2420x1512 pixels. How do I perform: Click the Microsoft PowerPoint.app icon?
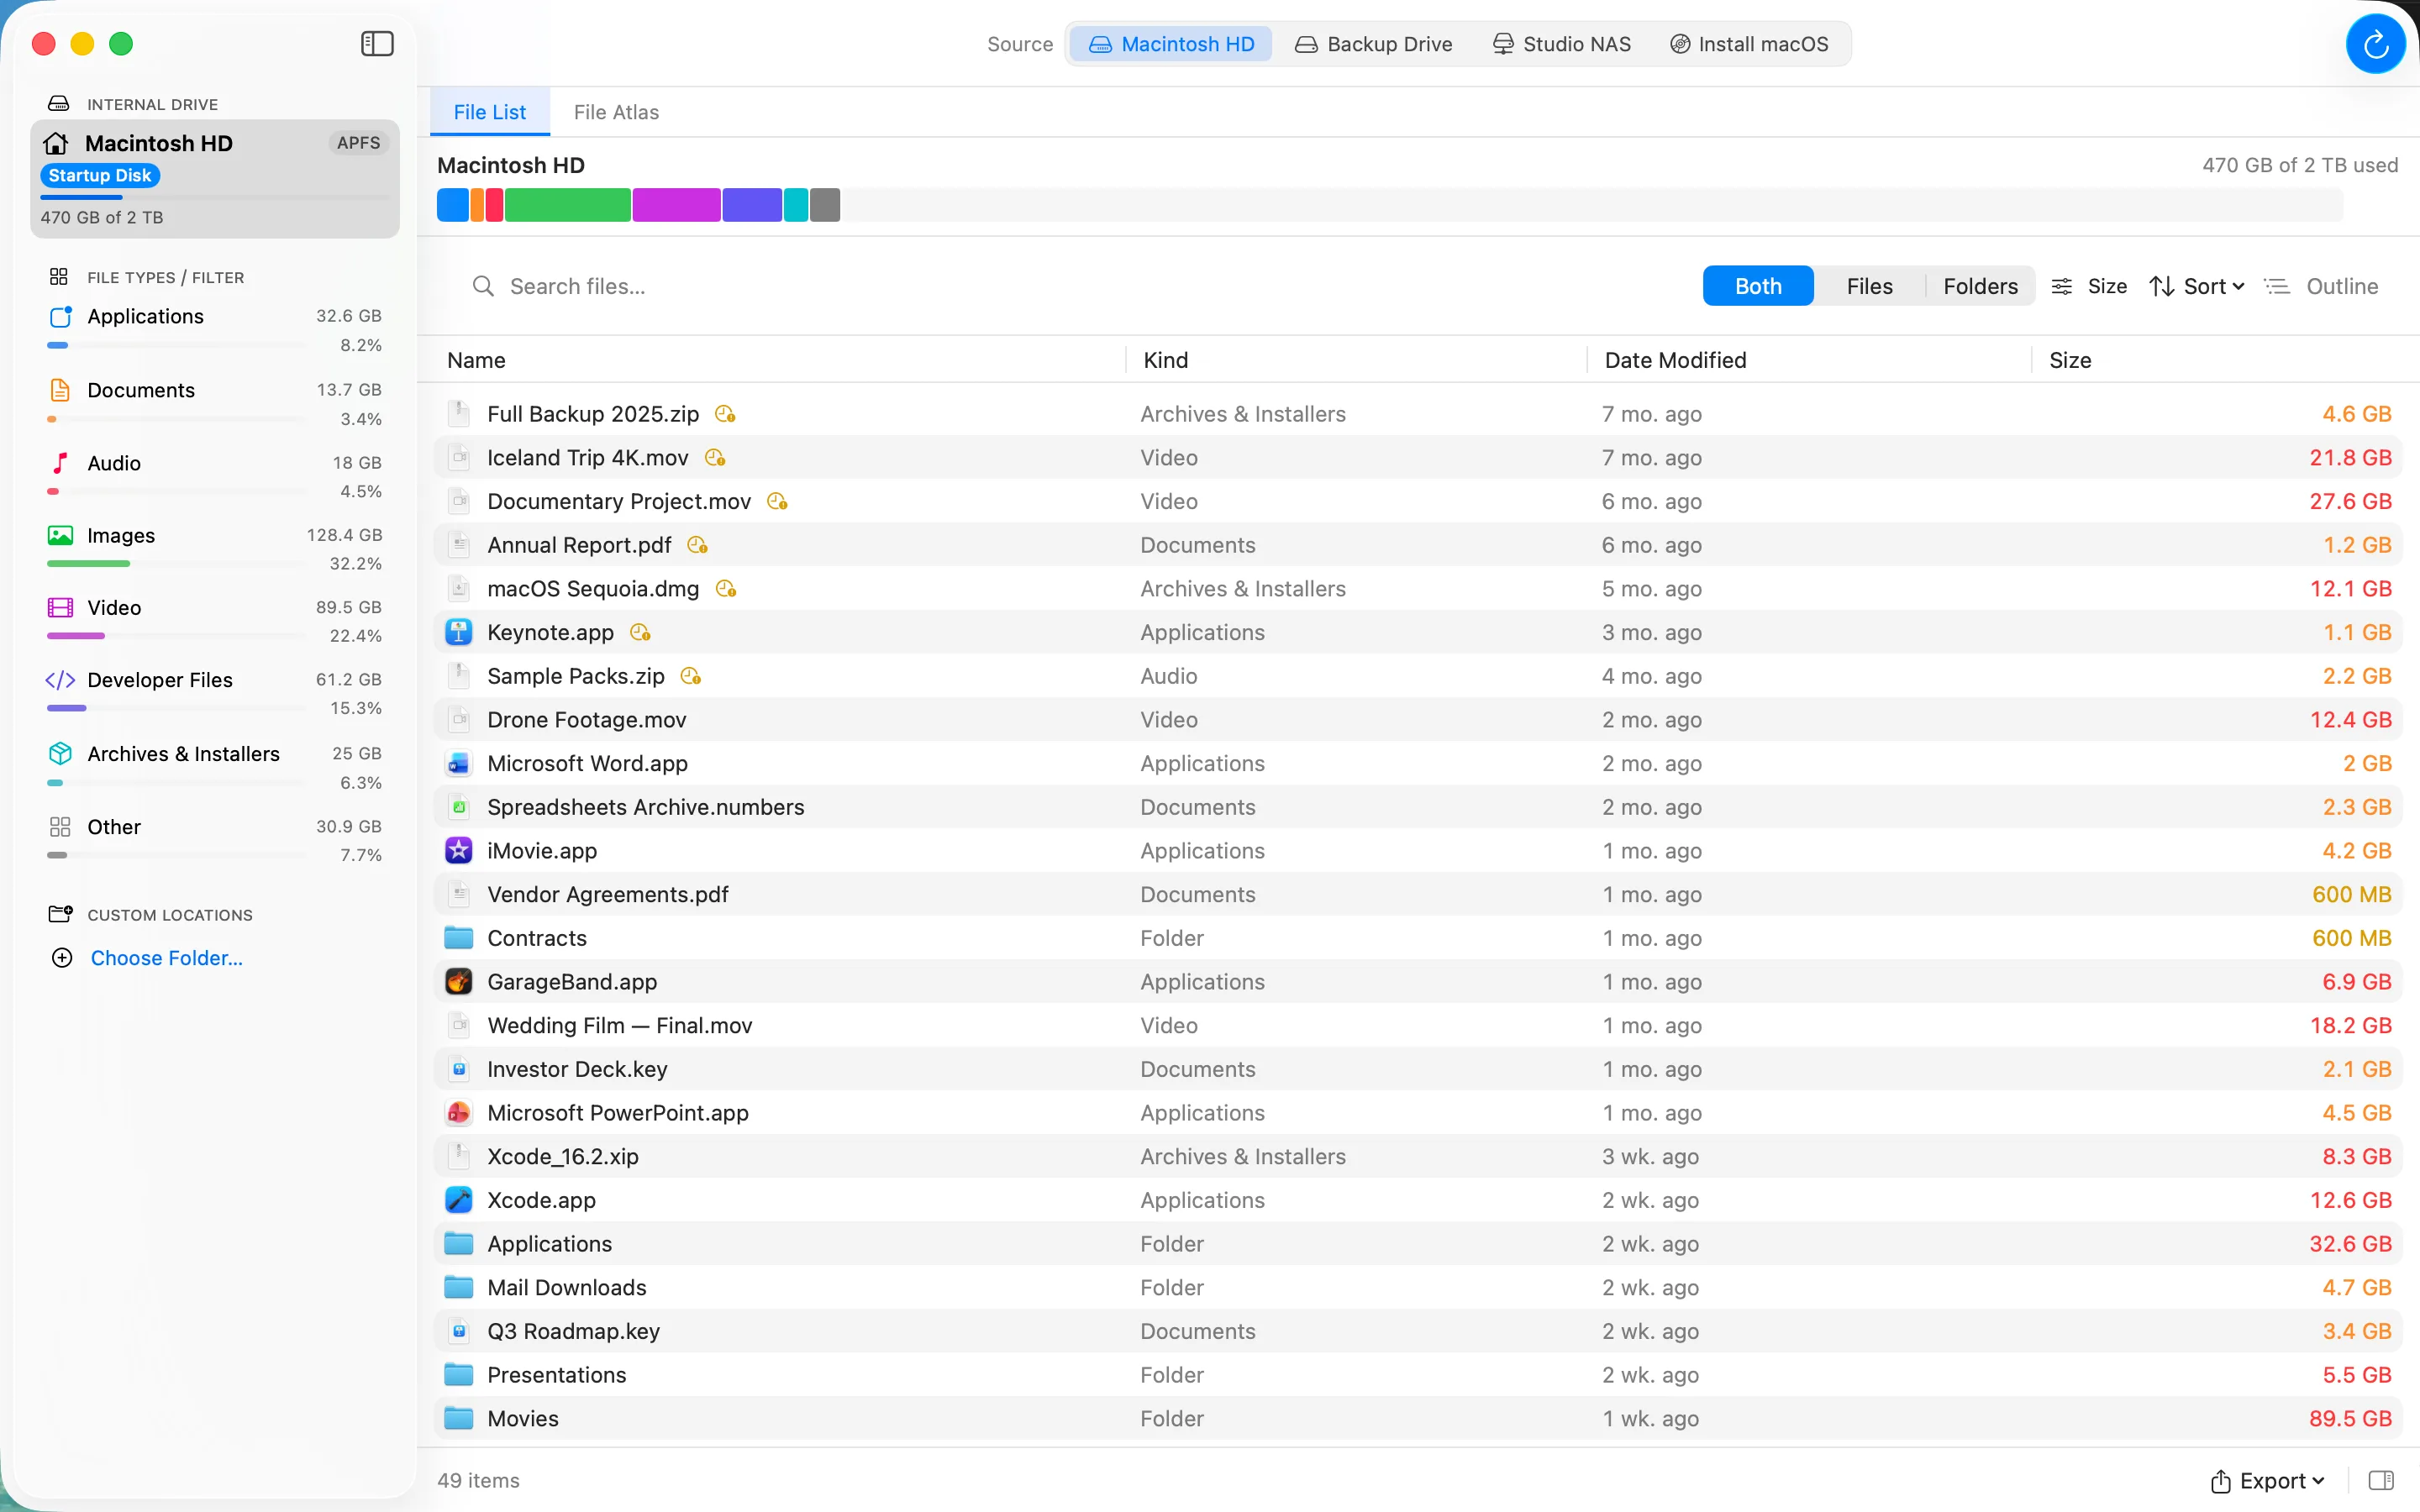pos(459,1112)
